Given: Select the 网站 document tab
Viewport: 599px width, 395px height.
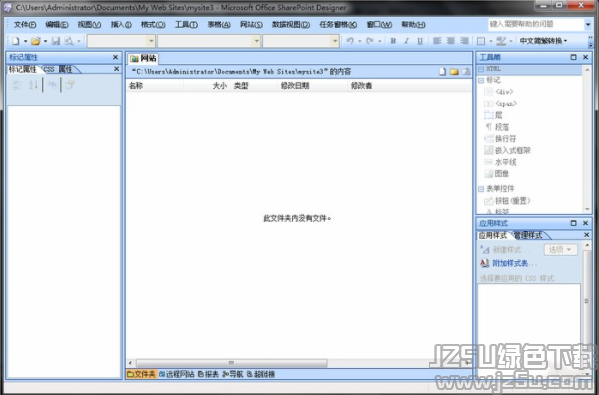Looking at the screenshot, I should point(143,58).
